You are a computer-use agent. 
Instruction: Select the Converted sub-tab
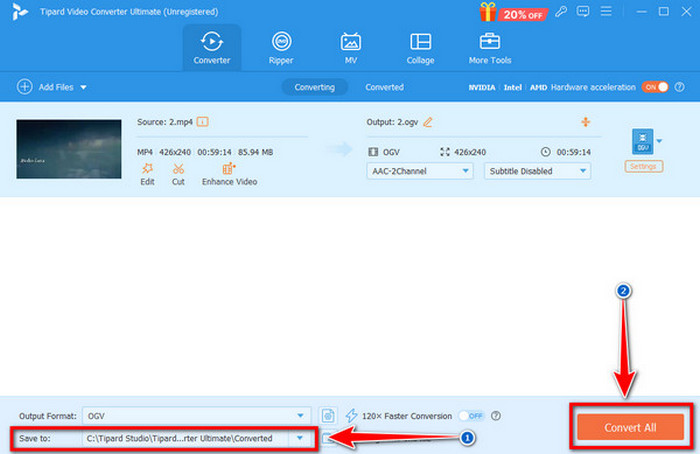point(384,87)
